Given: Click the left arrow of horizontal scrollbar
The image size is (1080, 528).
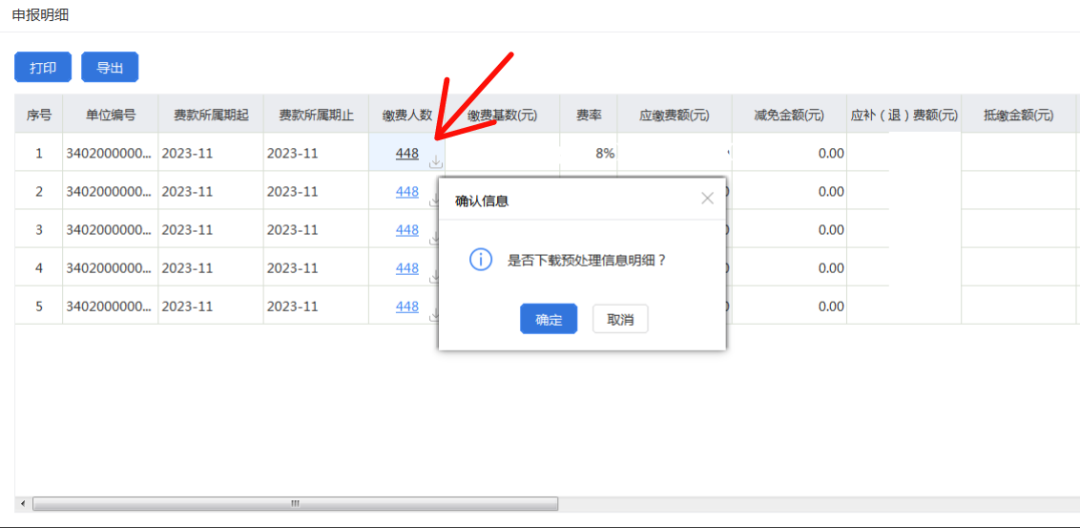Looking at the screenshot, I should click(x=23, y=504).
